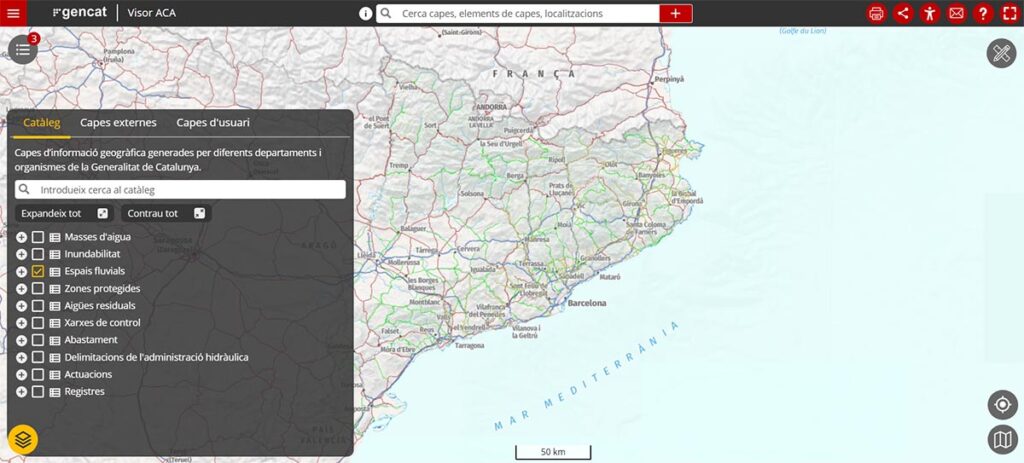Click the Andorra label on the map
The width and height of the screenshot is (1024, 463).
[x=491, y=107]
